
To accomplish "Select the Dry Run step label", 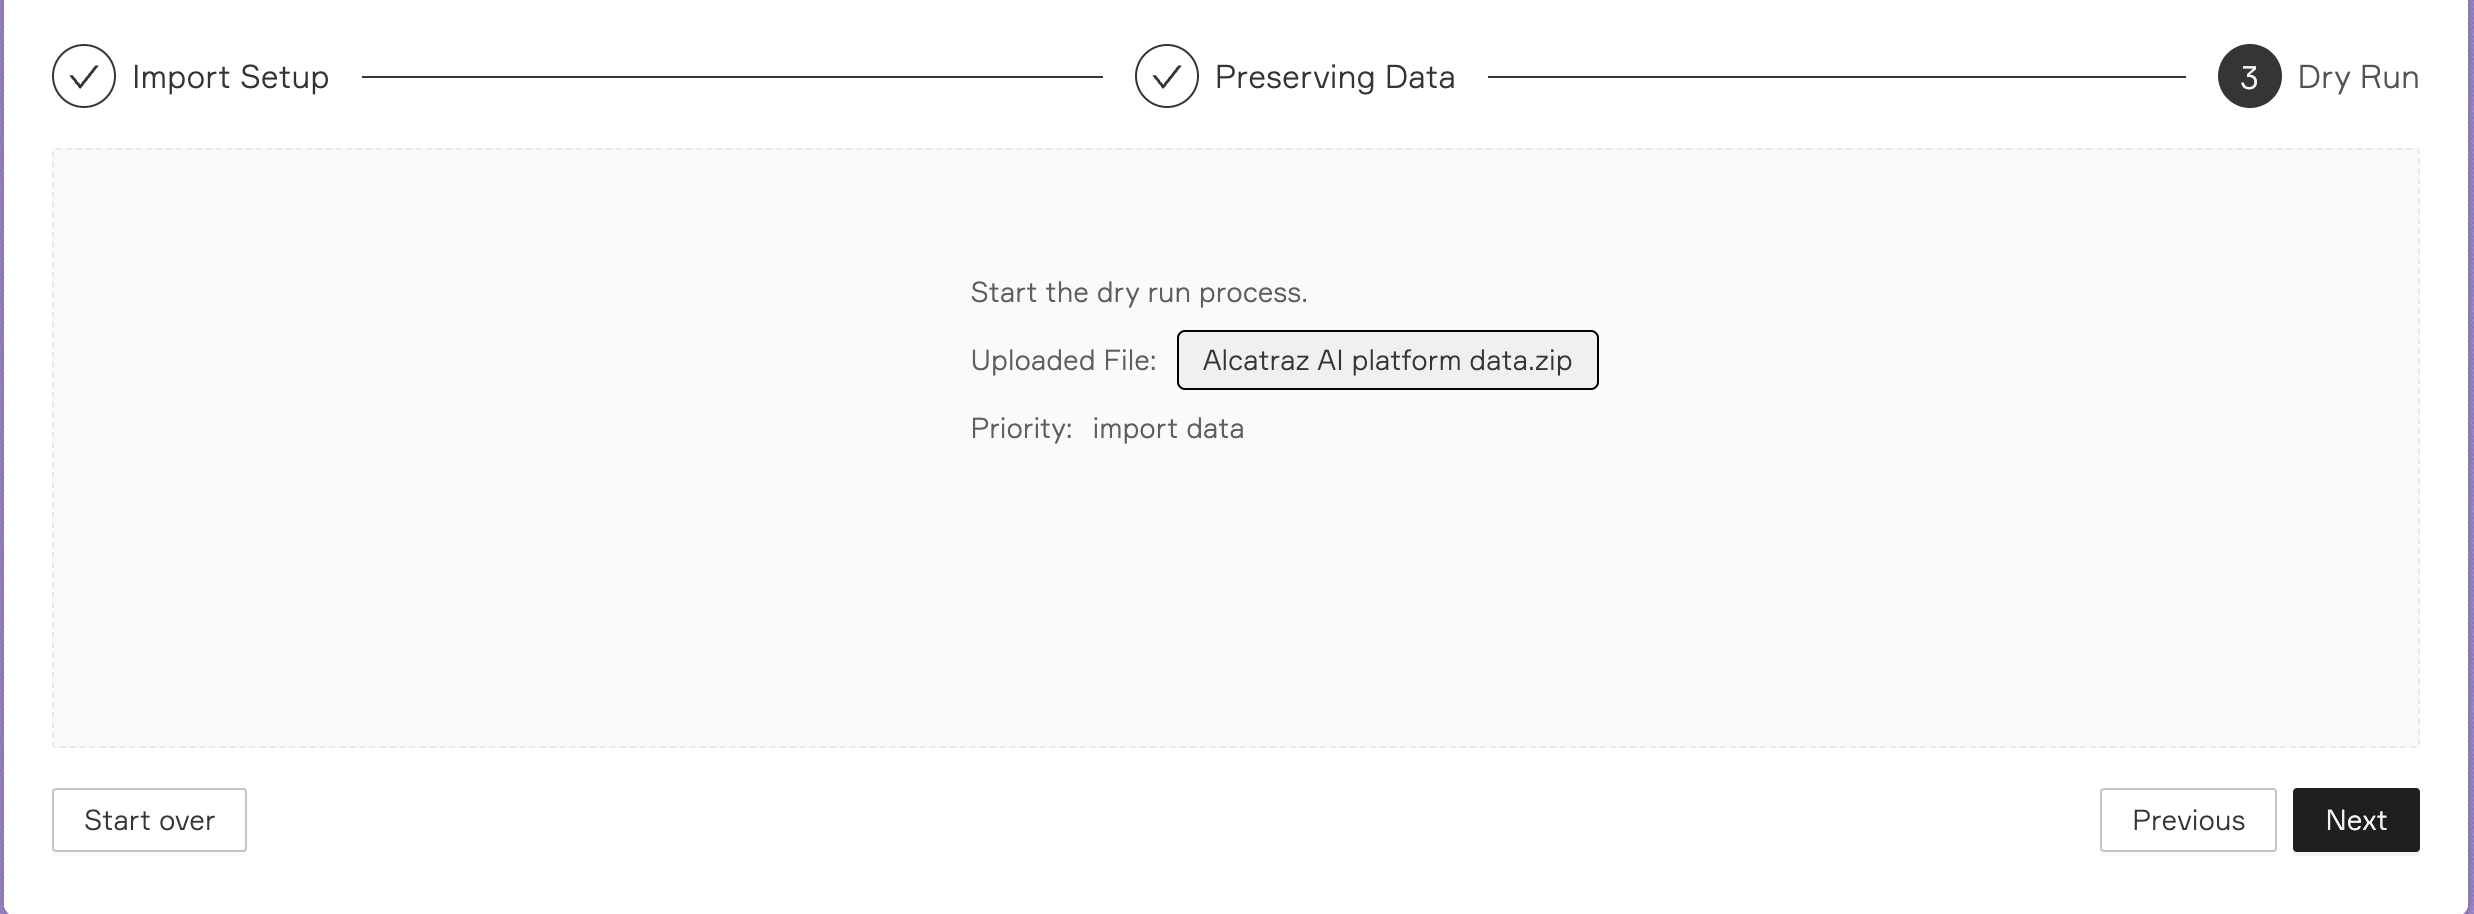I will pos(2358,77).
